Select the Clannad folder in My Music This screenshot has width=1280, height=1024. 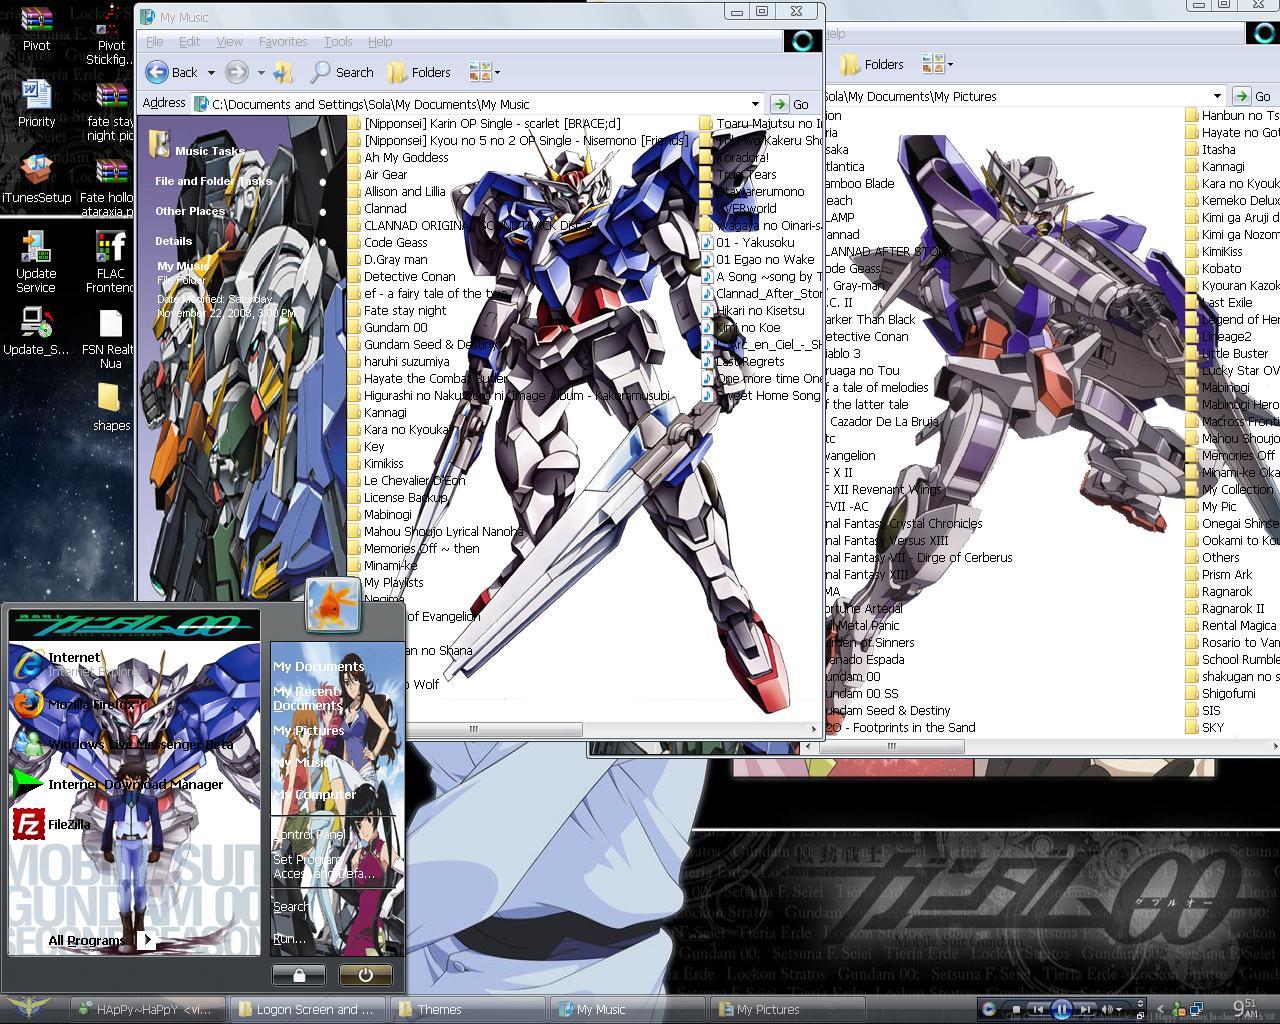point(377,208)
